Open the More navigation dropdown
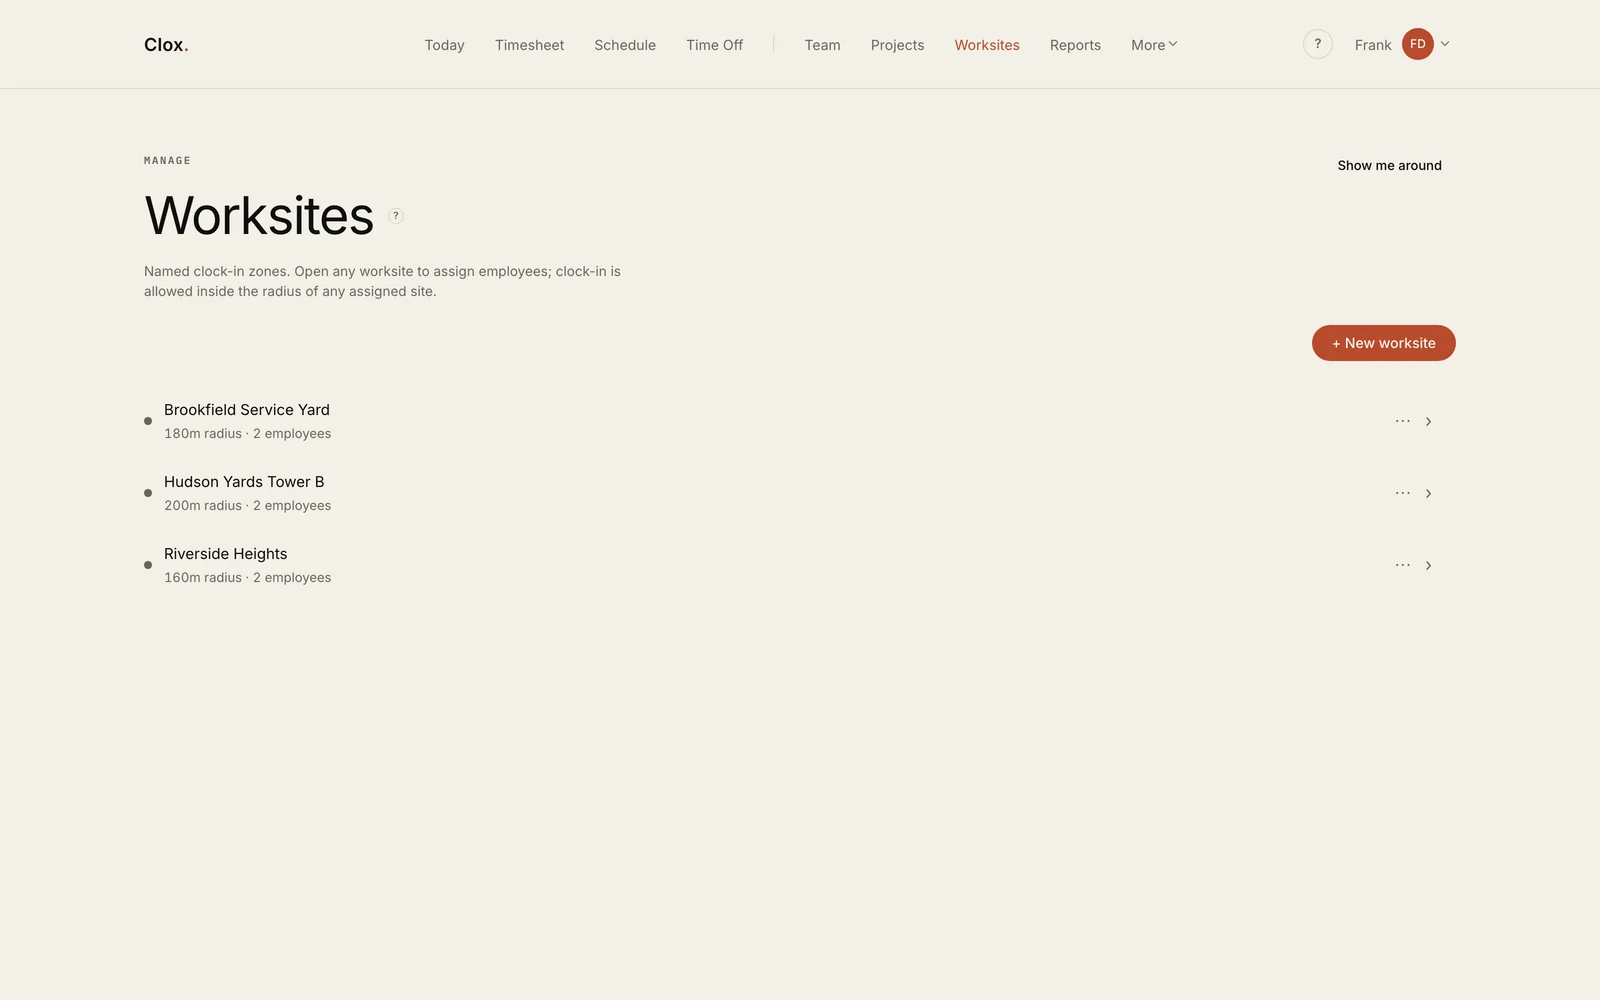The width and height of the screenshot is (1600, 1000). point(1154,45)
